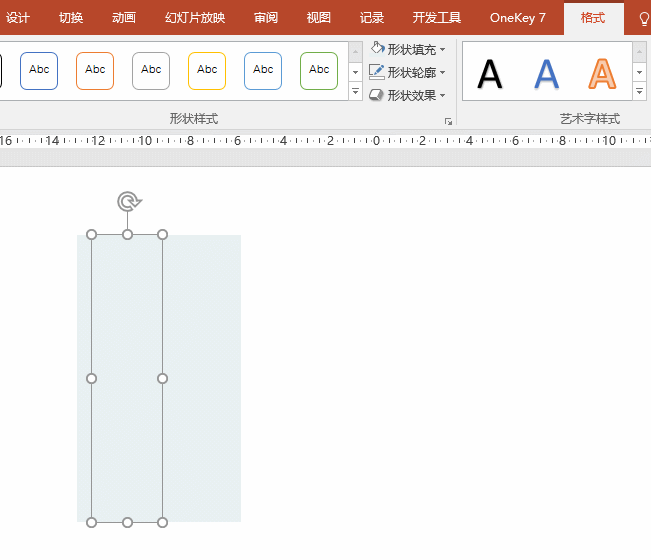Apply the blue outlined Abc shape style

(x=39, y=70)
